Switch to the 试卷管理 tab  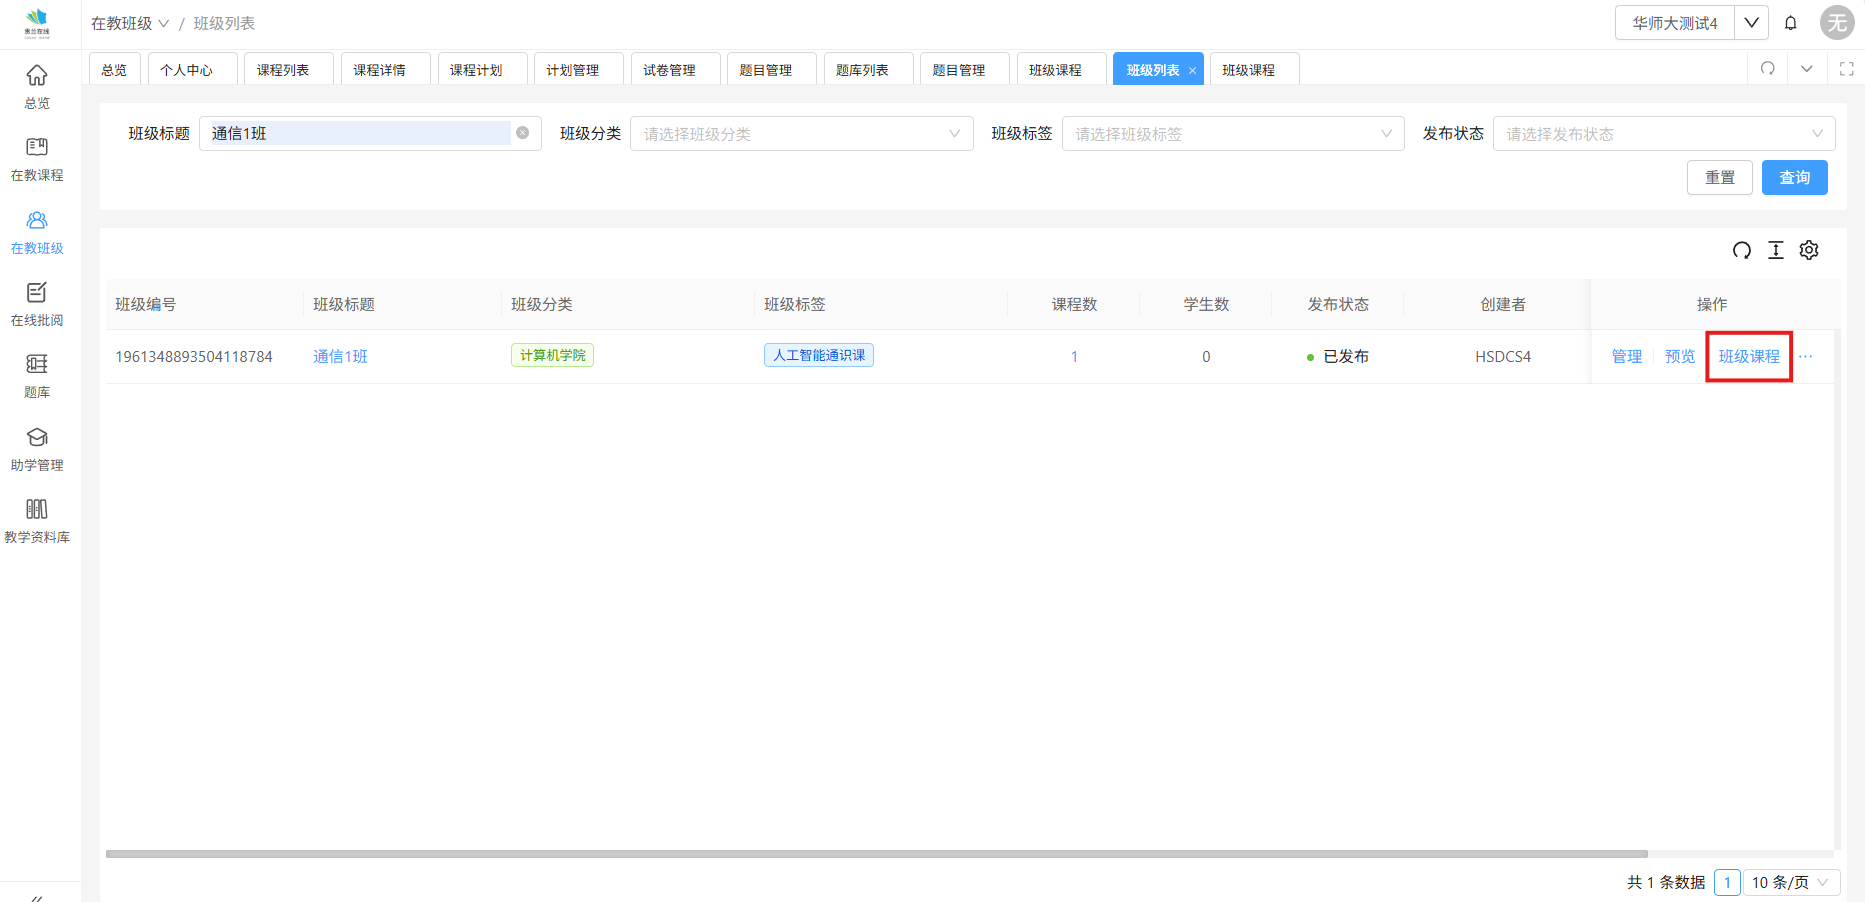click(x=669, y=70)
